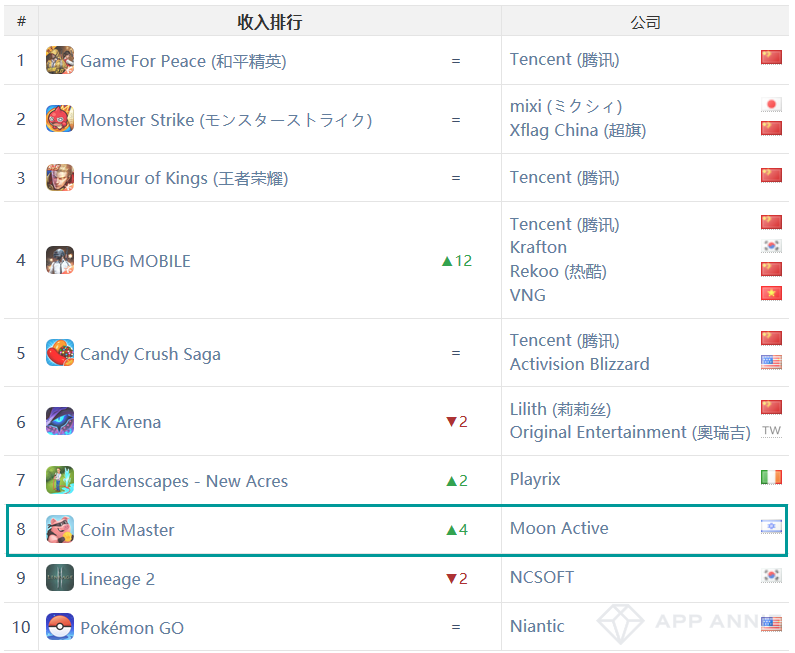Open the Krafton company link

click(538, 247)
